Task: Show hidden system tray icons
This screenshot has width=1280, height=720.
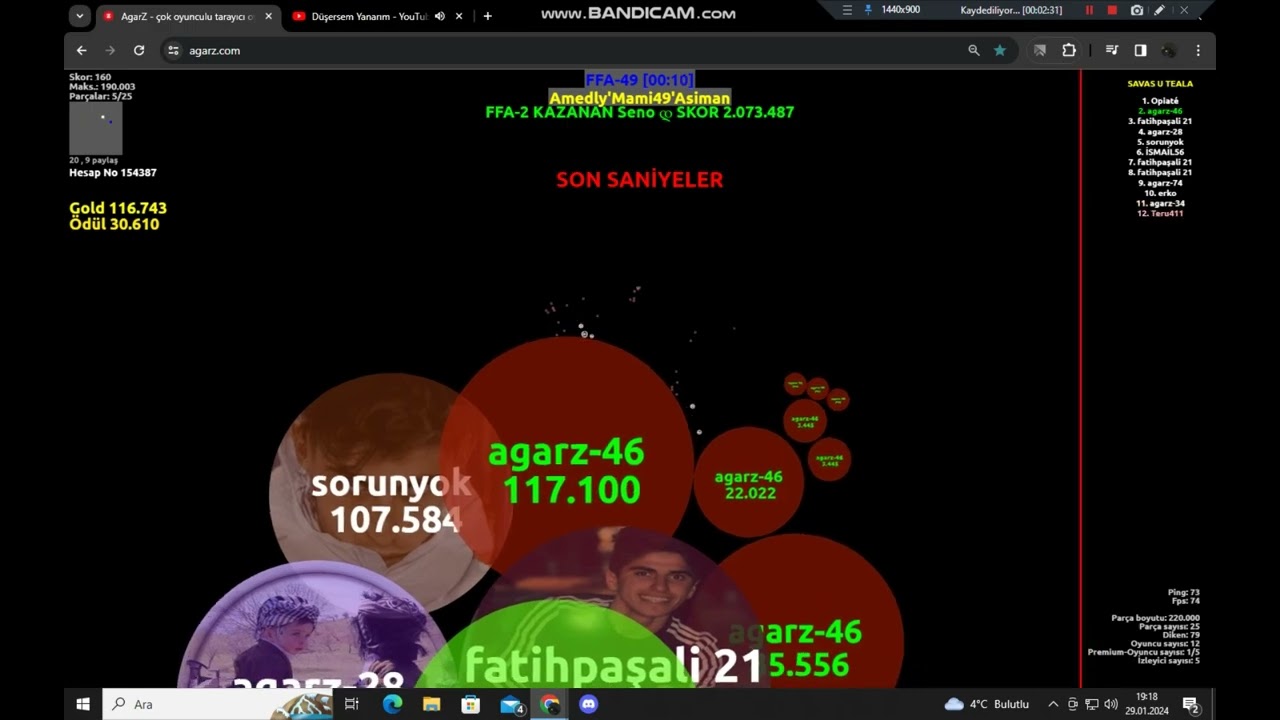Action: click(x=1053, y=704)
